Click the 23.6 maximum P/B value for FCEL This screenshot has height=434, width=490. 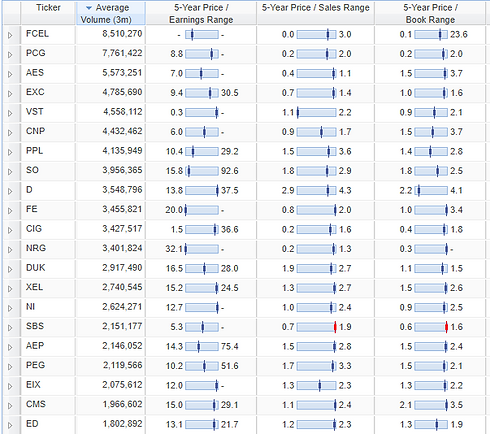click(x=459, y=35)
